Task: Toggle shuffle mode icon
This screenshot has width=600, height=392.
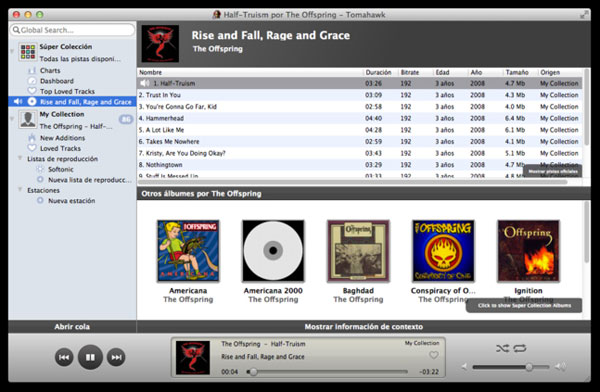Action: 502,348
